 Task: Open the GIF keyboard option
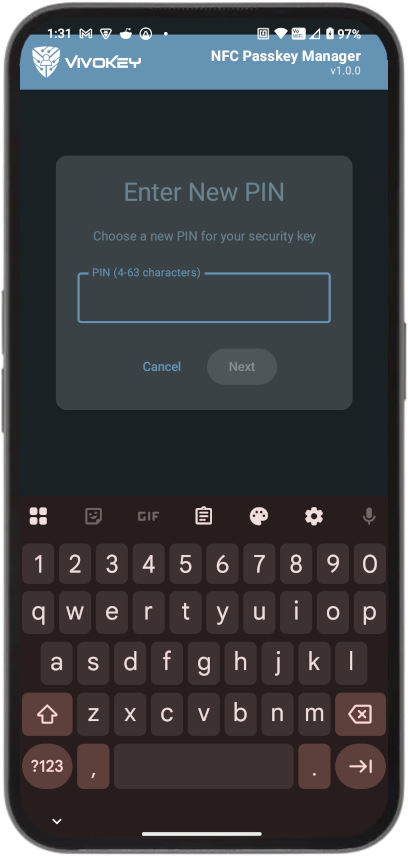(x=148, y=516)
